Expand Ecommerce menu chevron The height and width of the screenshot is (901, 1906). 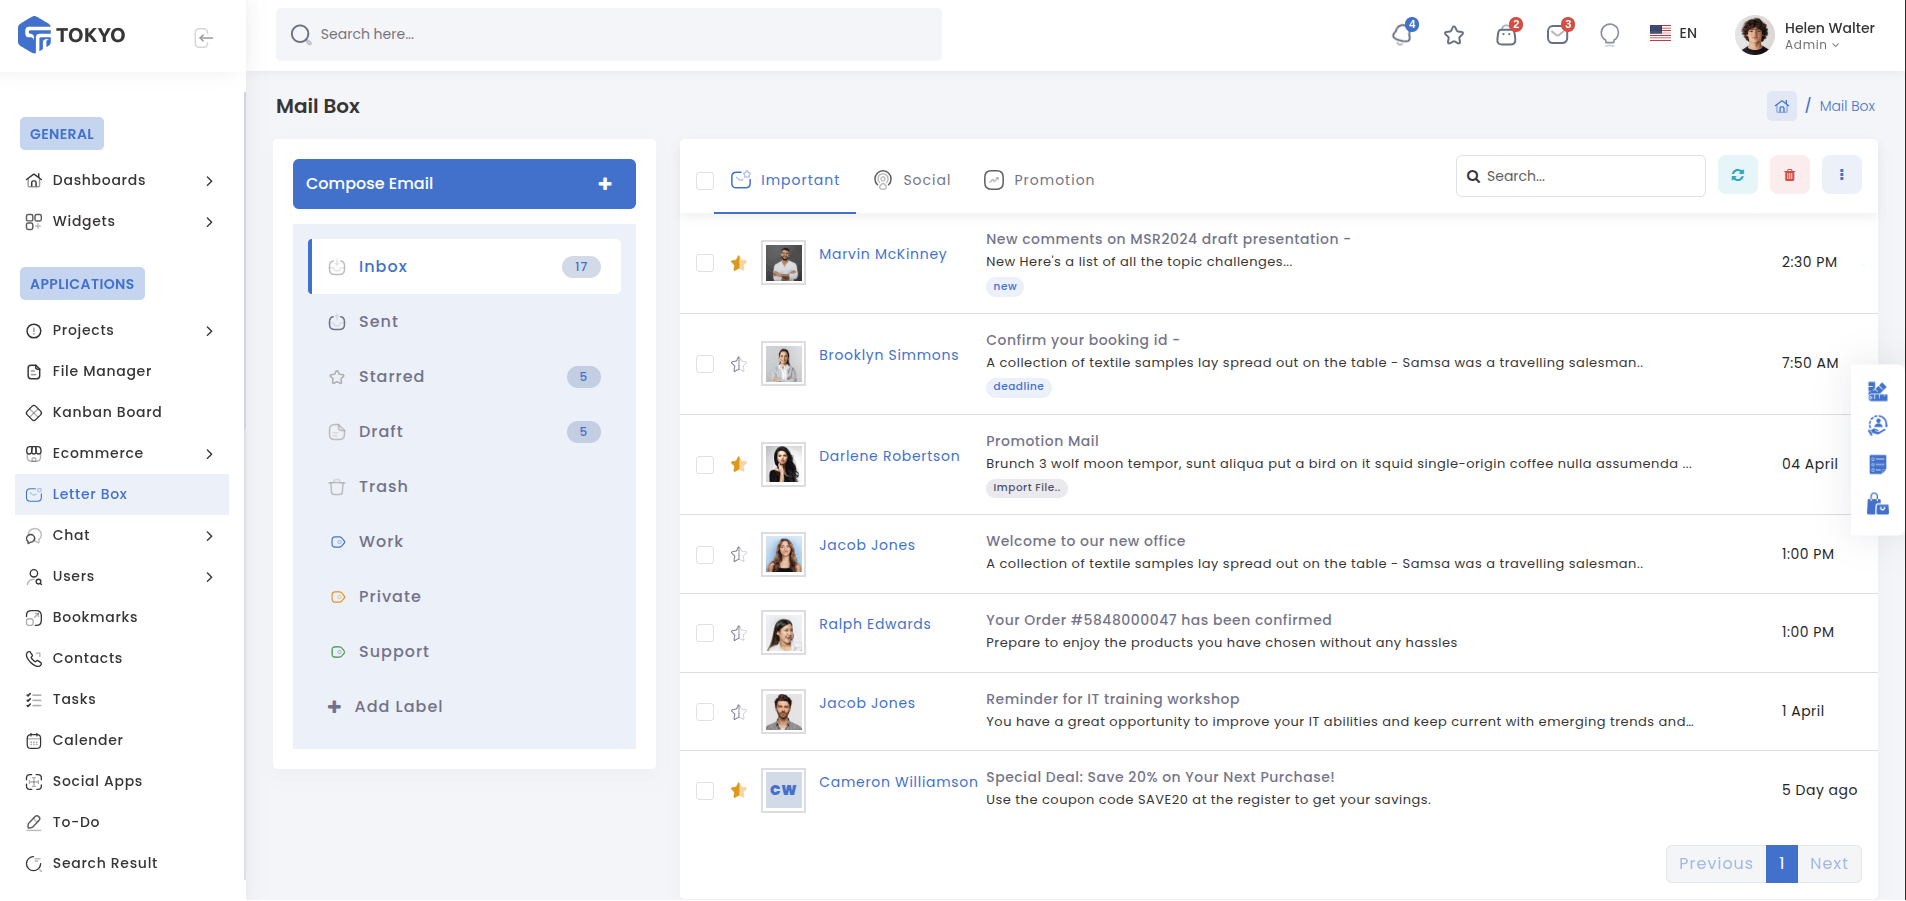coord(209,454)
